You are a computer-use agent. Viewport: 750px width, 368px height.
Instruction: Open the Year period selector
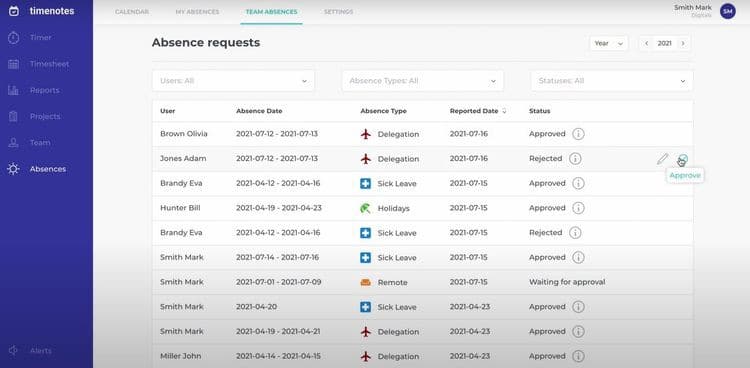tap(608, 43)
